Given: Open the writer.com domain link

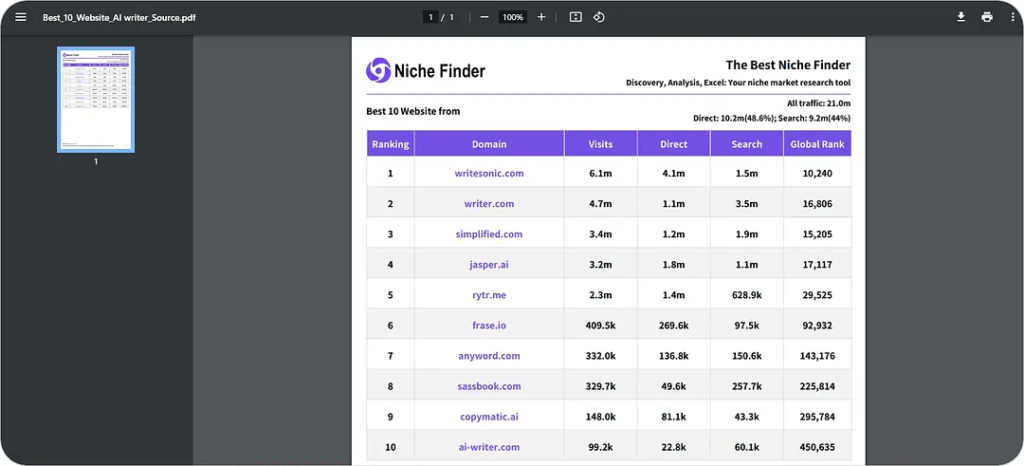Looking at the screenshot, I should [489, 204].
